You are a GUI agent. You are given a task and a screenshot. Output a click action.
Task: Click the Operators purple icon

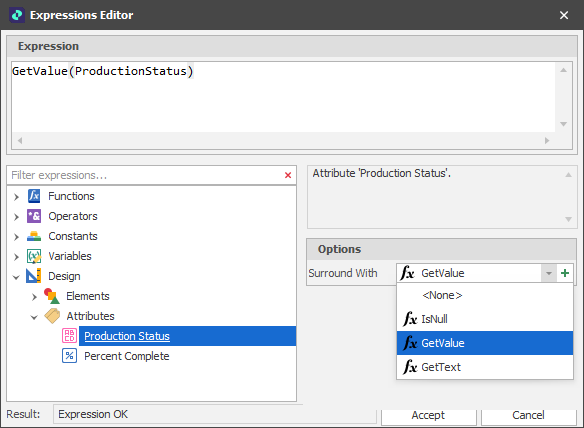(34, 216)
